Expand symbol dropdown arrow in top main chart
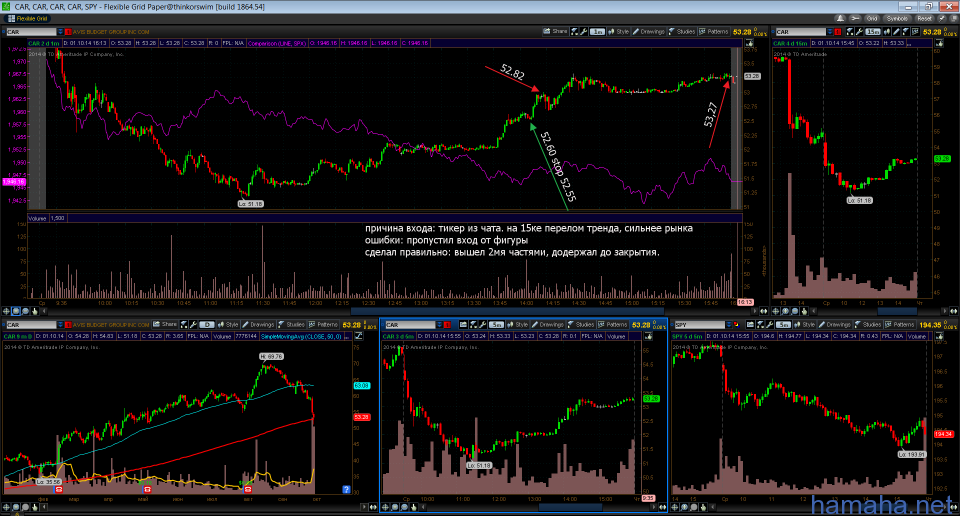The height and width of the screenshot is (516, 960). (60, 32)
